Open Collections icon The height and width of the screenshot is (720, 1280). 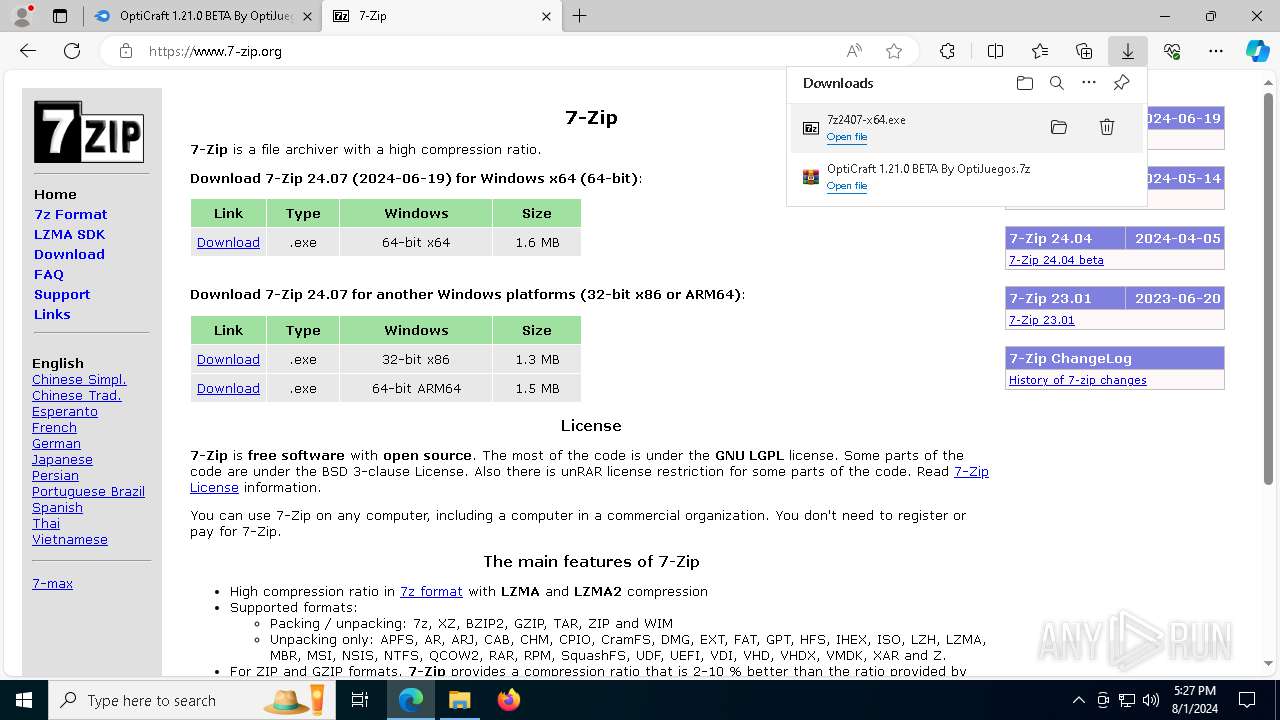[1084, 51]
